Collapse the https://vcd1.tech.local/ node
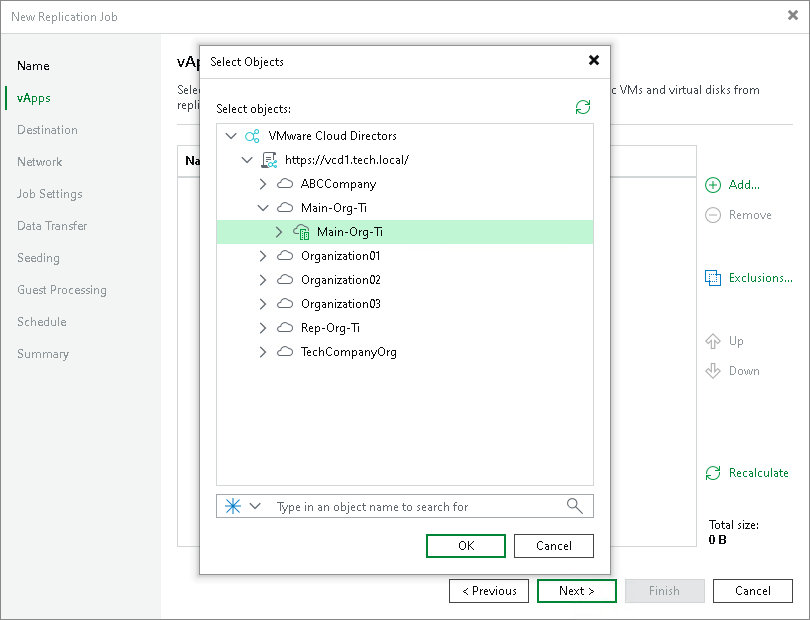Viewport: 810px width, 620px height. click(x=247, y=160)
